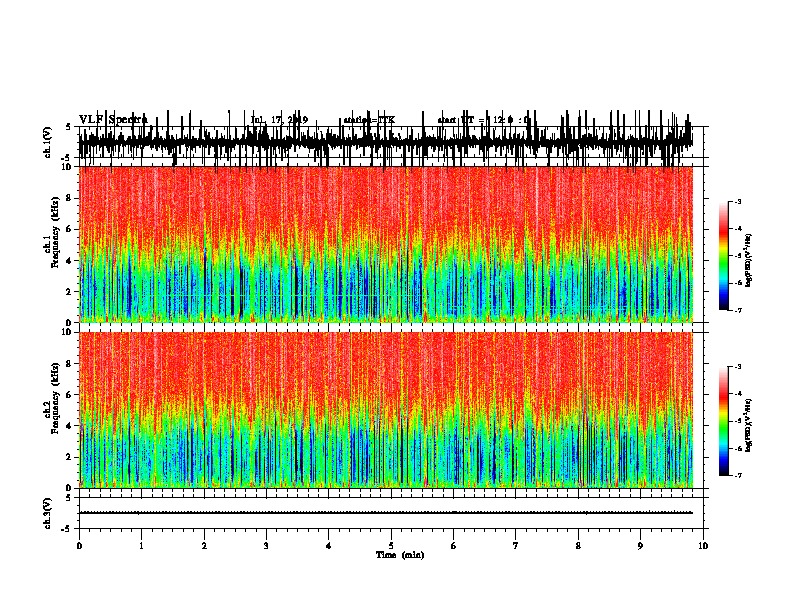The width and height of the screenshot is (792, 612).
Task: Click the ch.1 voltage waveform panel
Action: point(390,142)
